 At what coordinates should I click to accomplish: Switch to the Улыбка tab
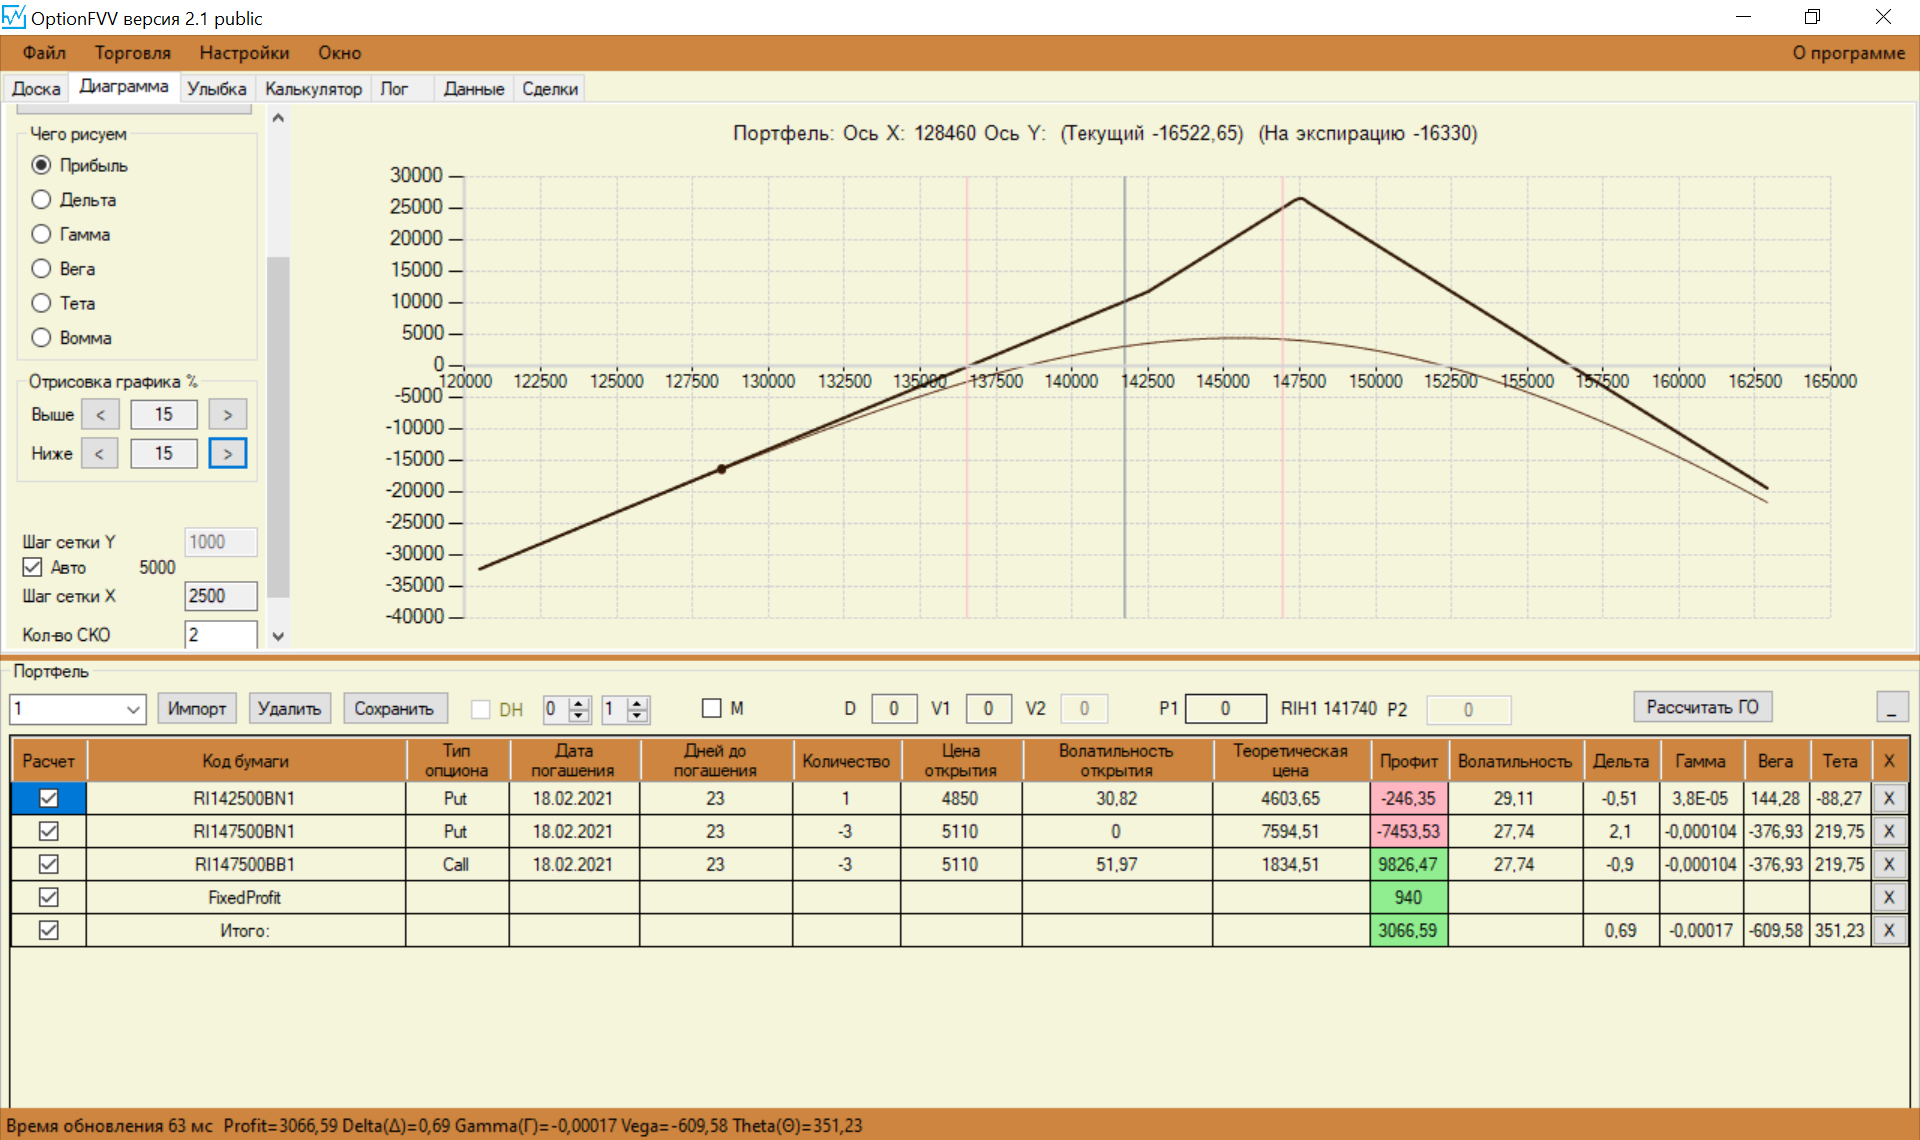(x=216, y=89)
